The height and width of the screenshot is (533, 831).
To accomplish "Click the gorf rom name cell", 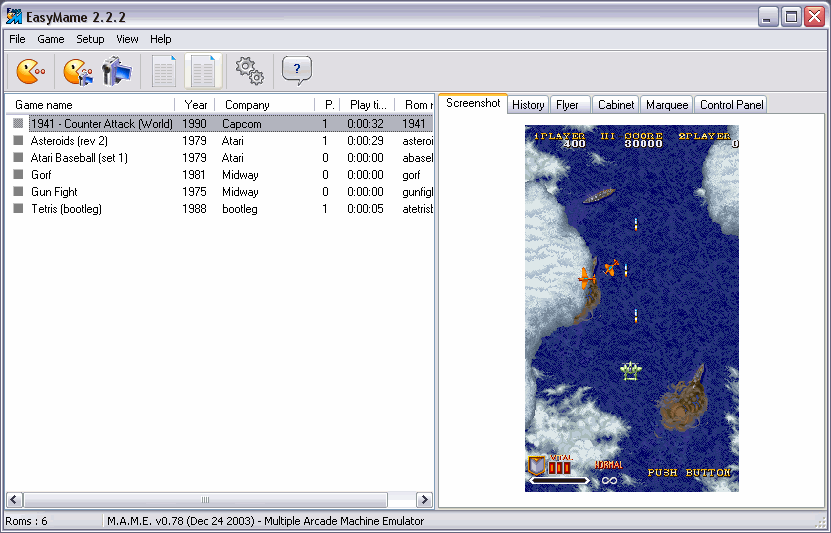I will tap(411, 175).
